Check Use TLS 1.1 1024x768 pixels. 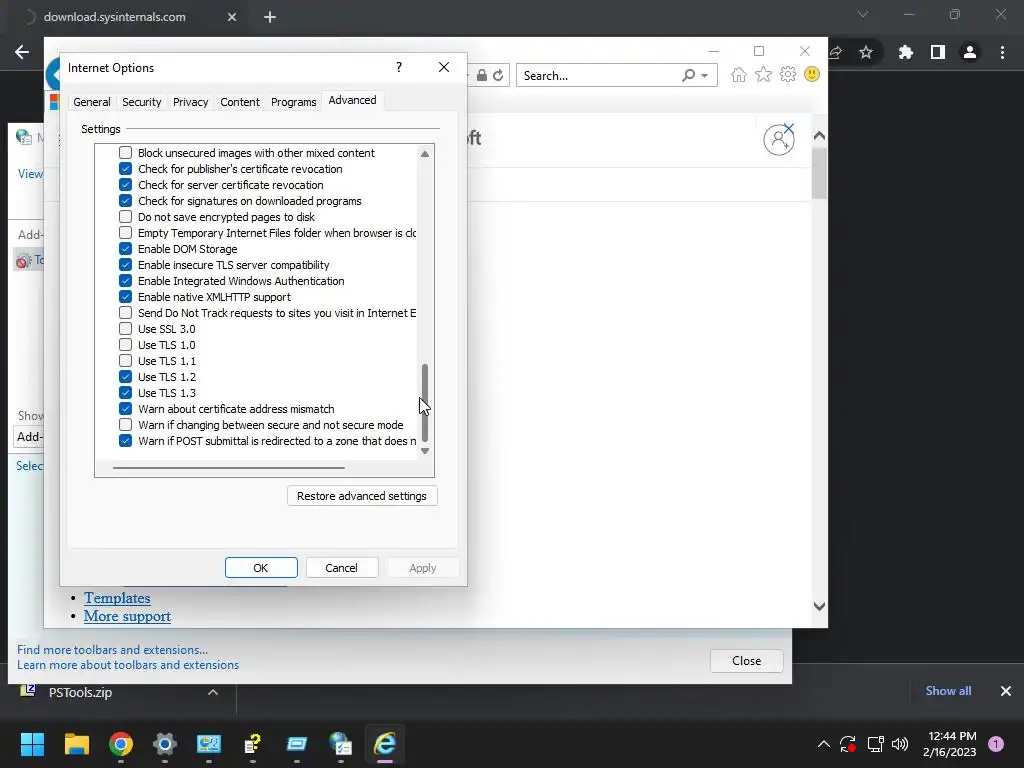point(125,360)
